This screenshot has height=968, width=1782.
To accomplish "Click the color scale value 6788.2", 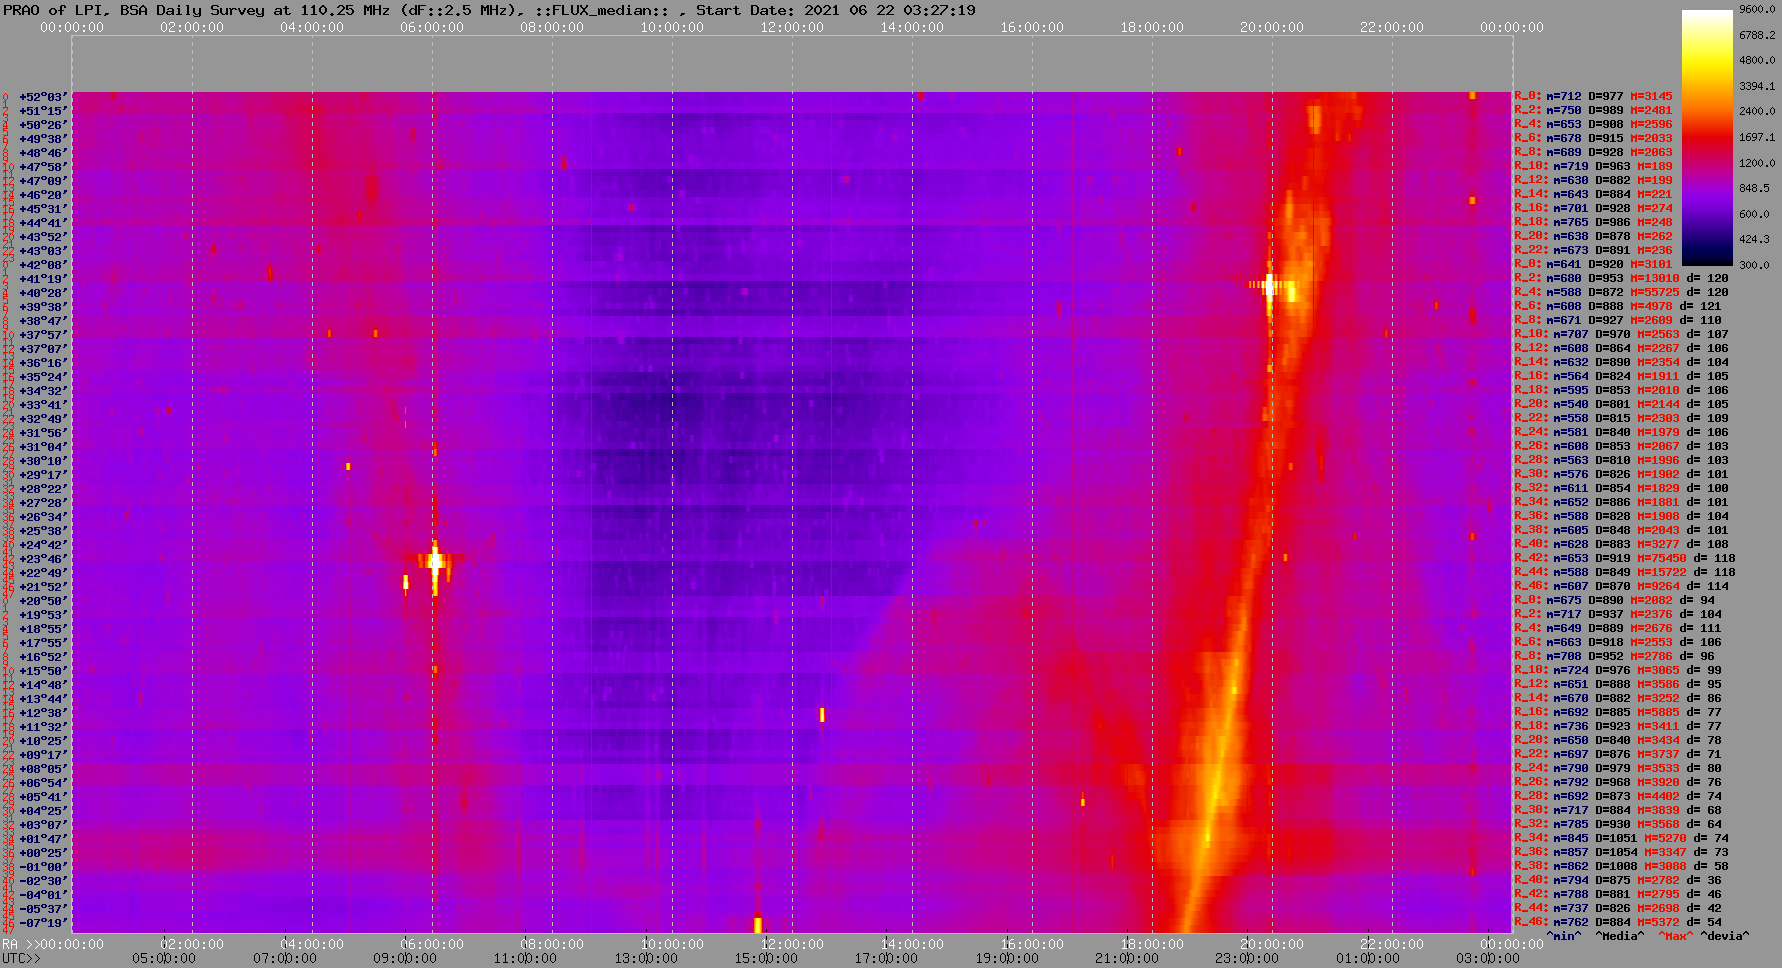I will [x=1757, y=35].
